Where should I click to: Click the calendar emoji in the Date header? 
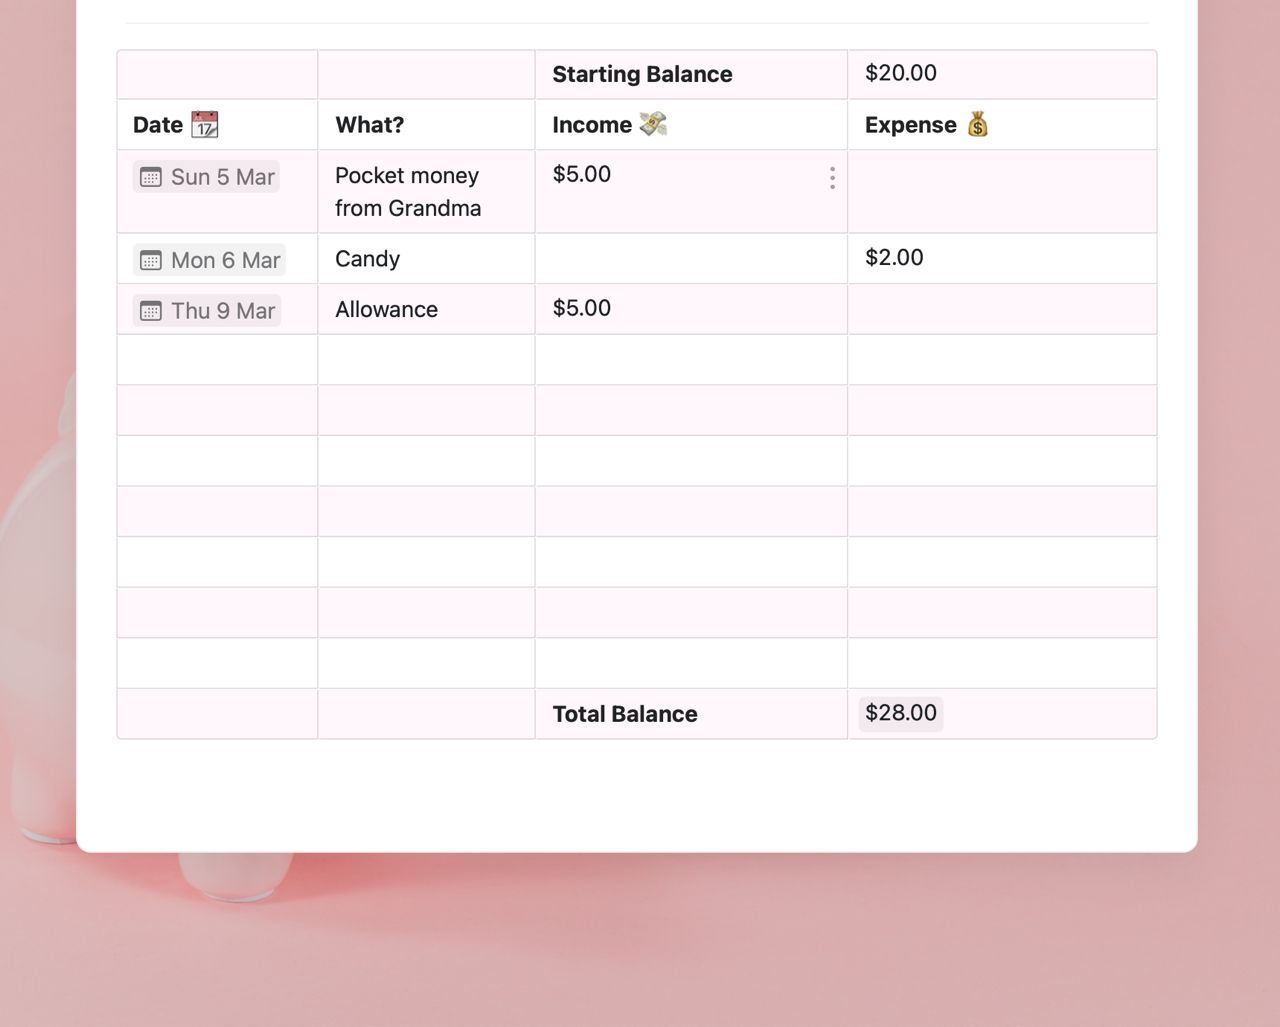click(204, 124)
